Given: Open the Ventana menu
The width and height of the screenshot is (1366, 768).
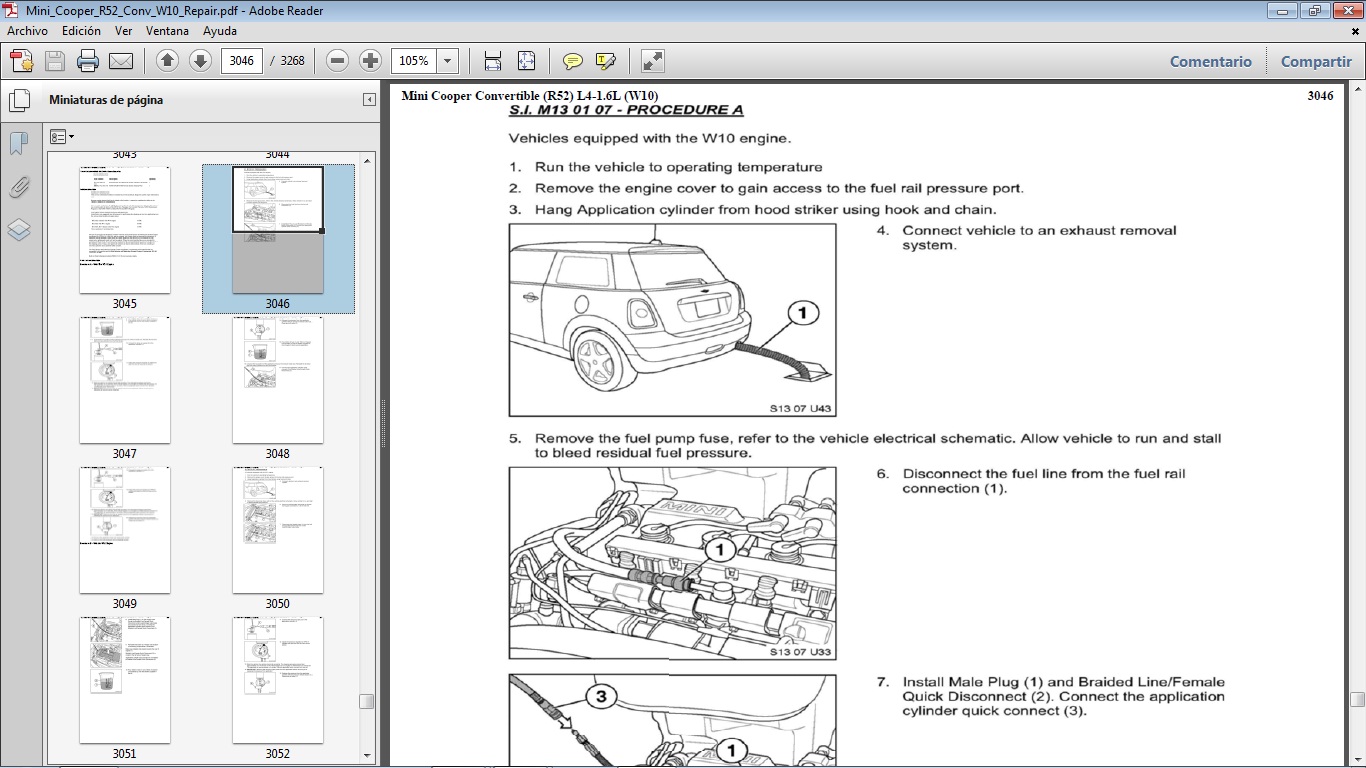Looking at the screenshot, I should [x=168, y=31].
